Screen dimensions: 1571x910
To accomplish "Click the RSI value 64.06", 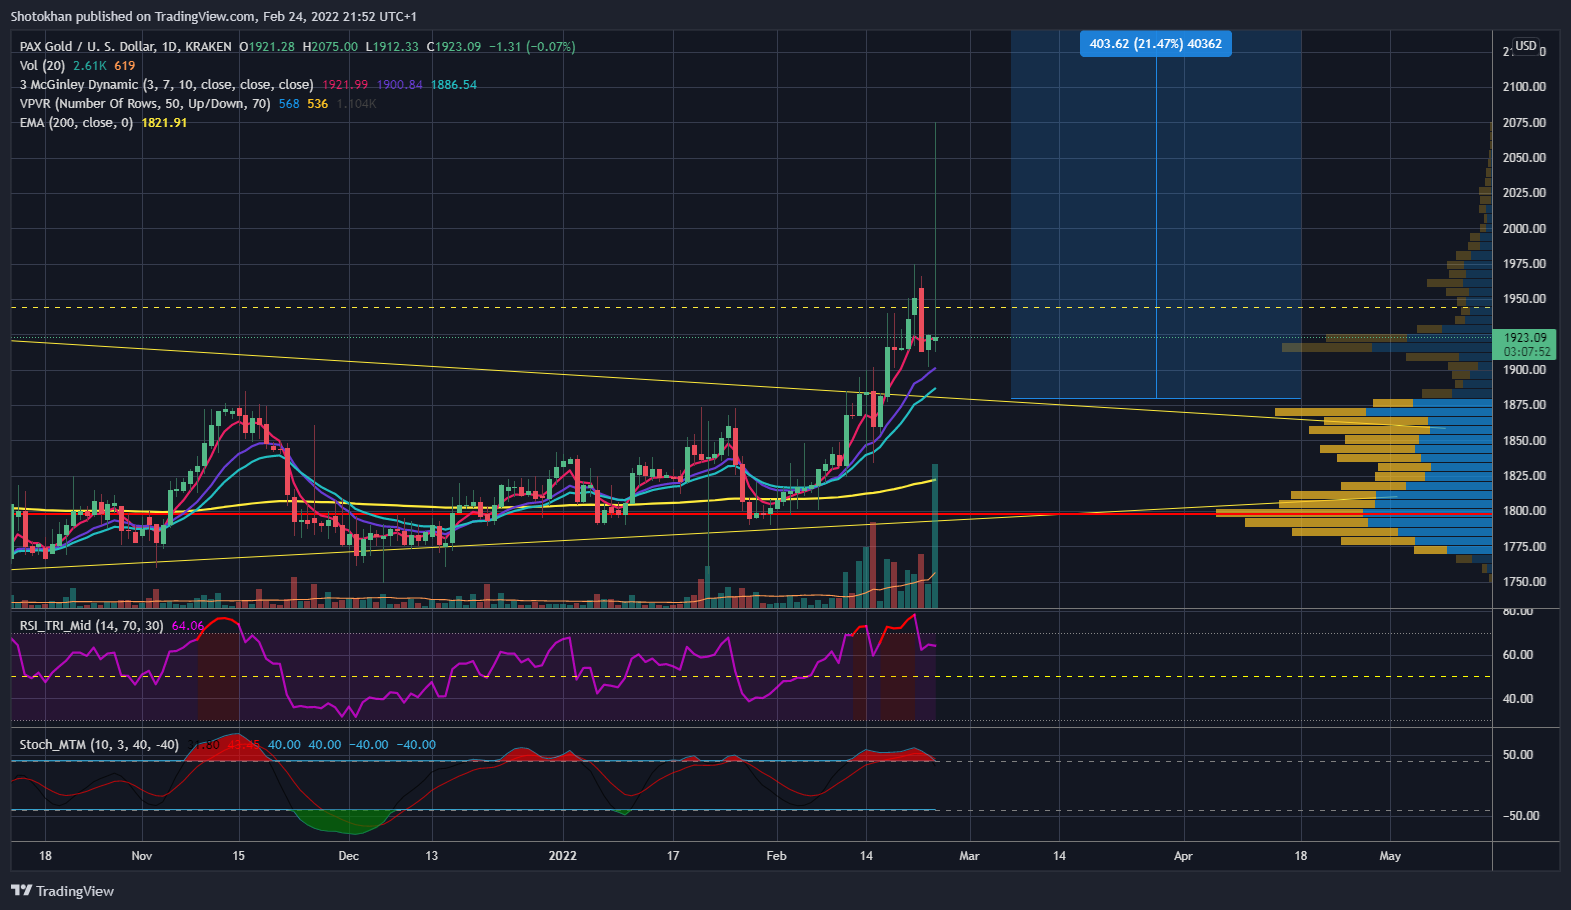I will (187, 626).
